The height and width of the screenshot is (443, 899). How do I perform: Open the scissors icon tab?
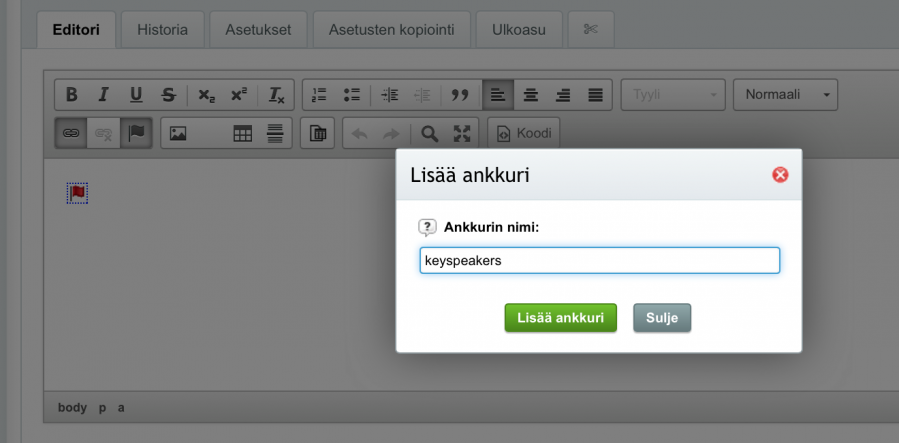[x=591, y=30]
